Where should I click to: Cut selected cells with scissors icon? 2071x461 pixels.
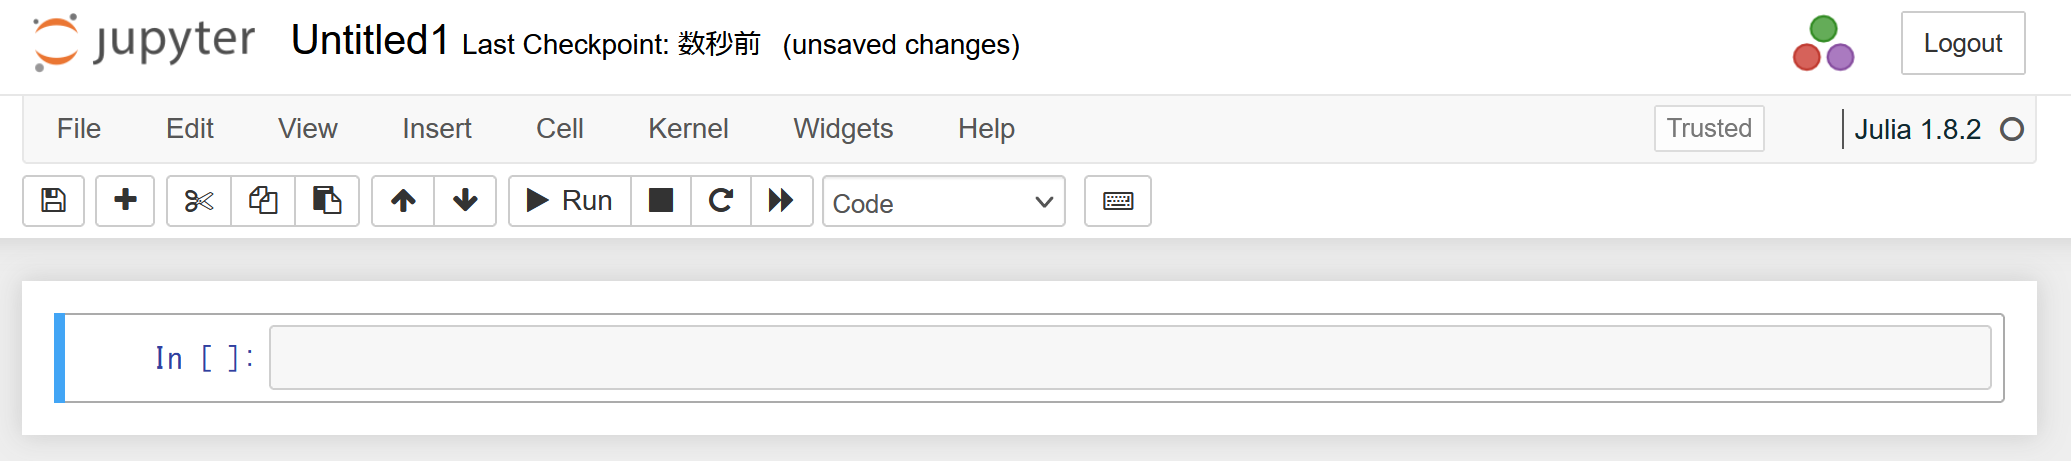coord(199,201)
